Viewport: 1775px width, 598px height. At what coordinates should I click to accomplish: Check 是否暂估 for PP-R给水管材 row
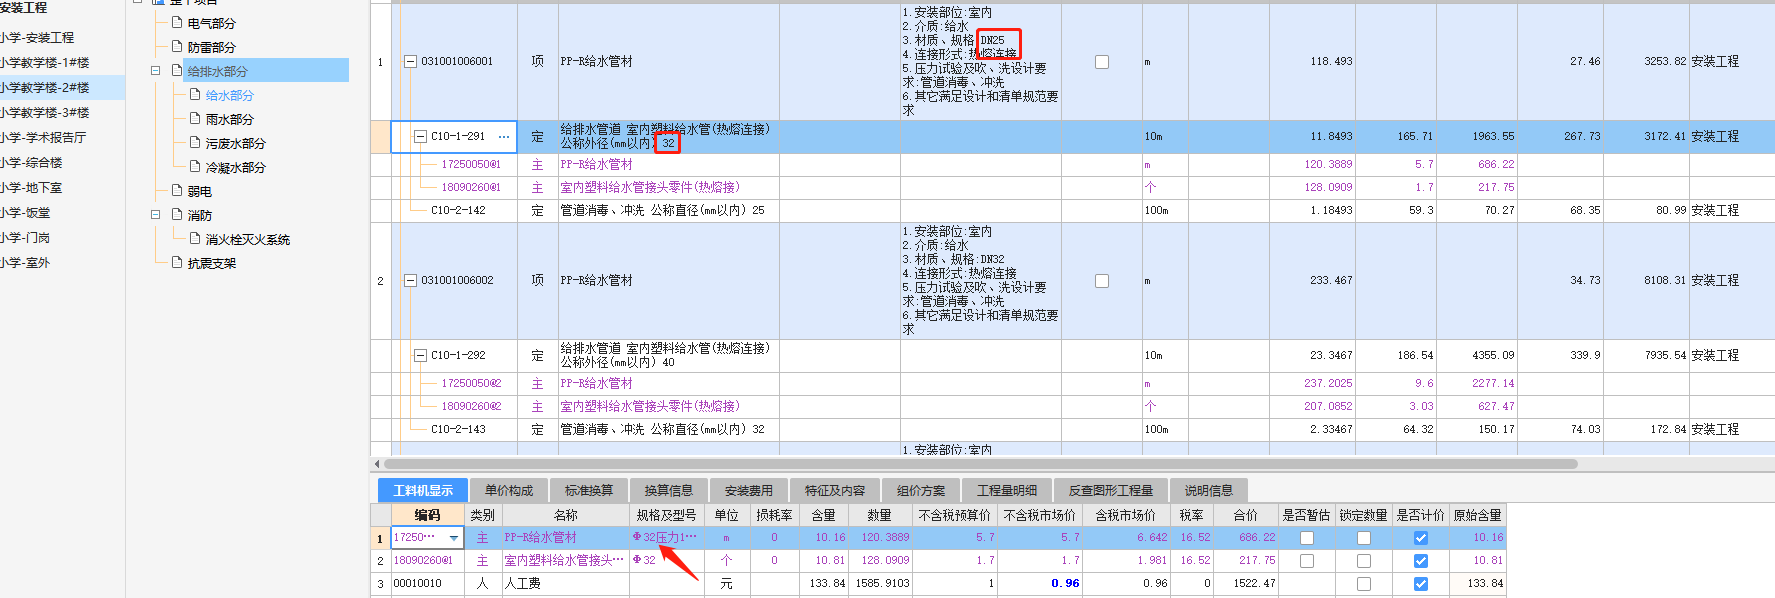point(1306,538)
